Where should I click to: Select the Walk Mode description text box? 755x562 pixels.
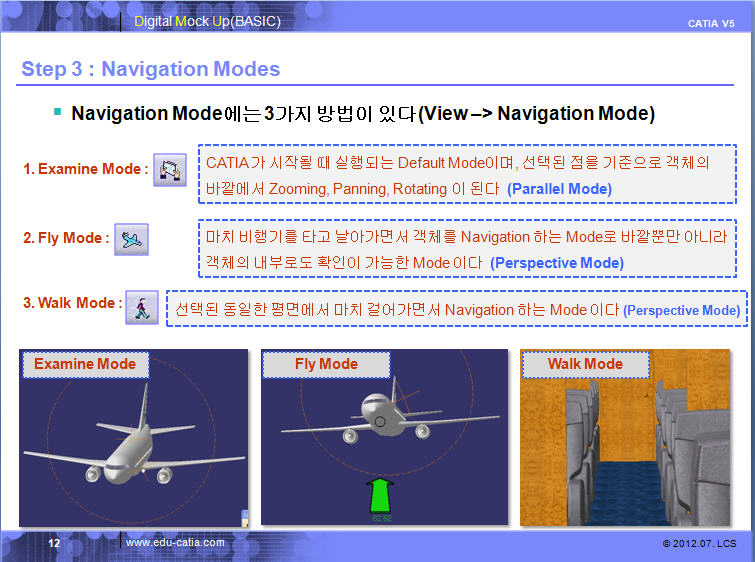(x=456, y=310)
